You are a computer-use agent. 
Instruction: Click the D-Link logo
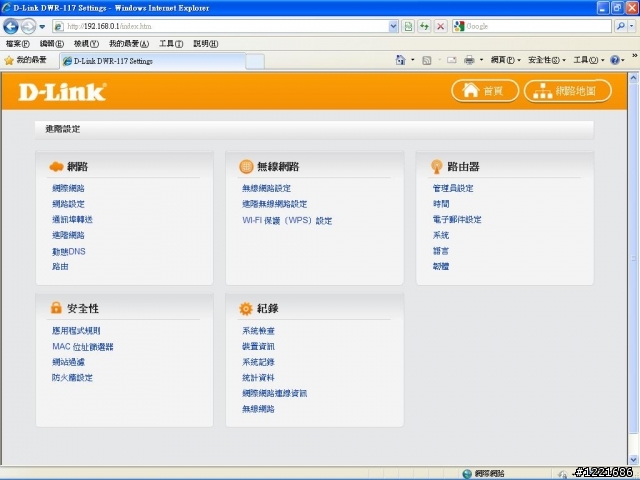pyautogui.click(x=62, y=92)
